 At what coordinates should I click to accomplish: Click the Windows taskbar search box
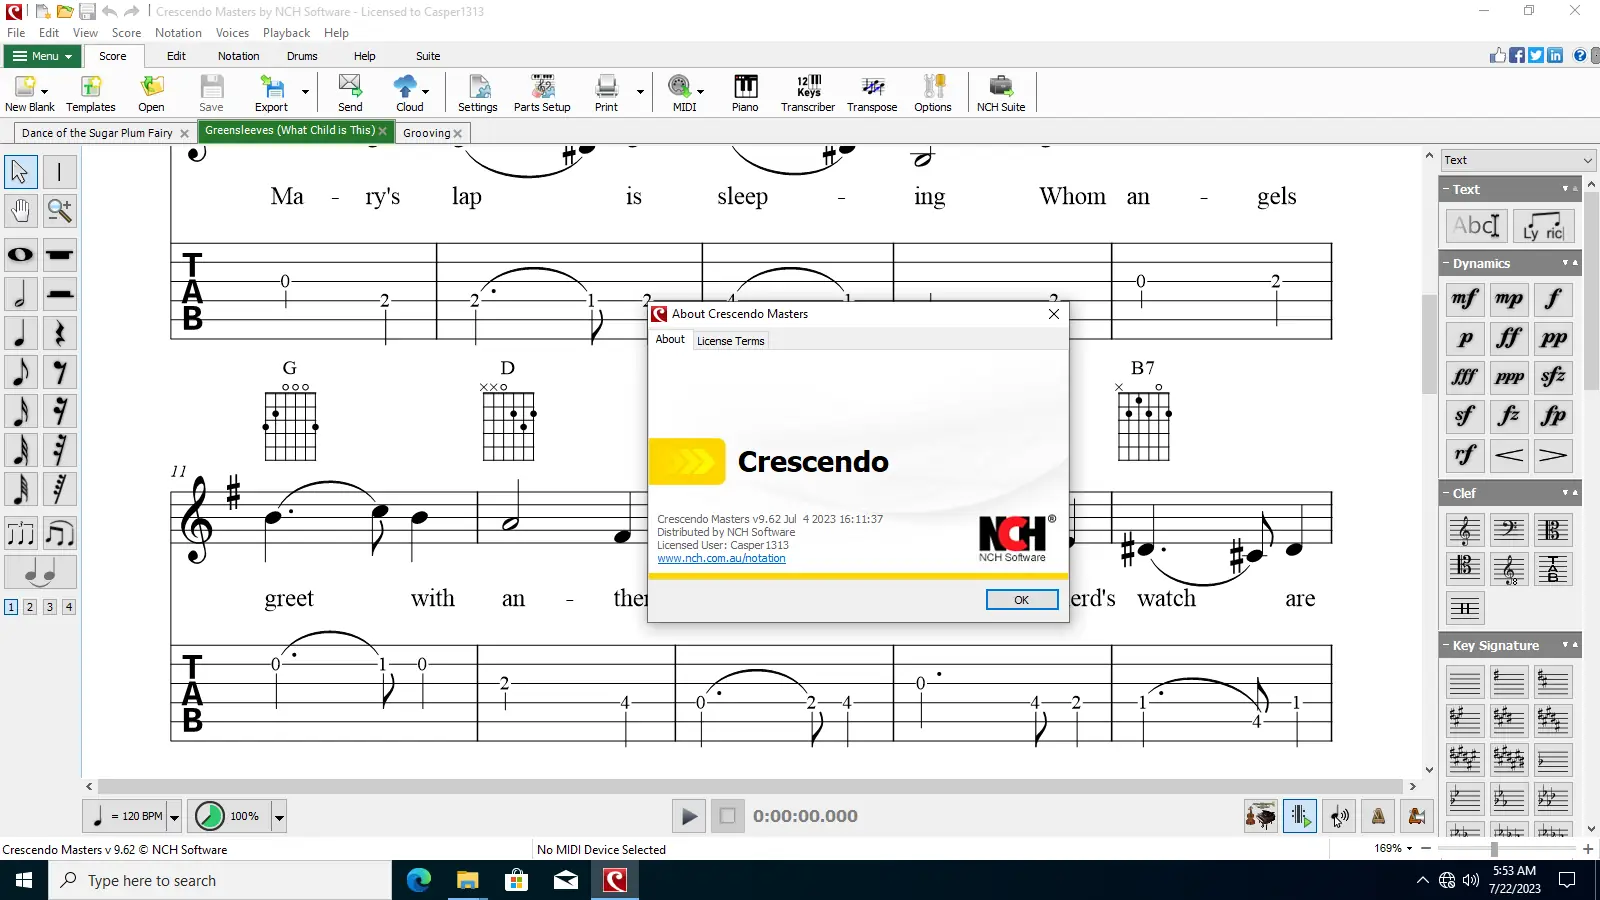point(220,880)
